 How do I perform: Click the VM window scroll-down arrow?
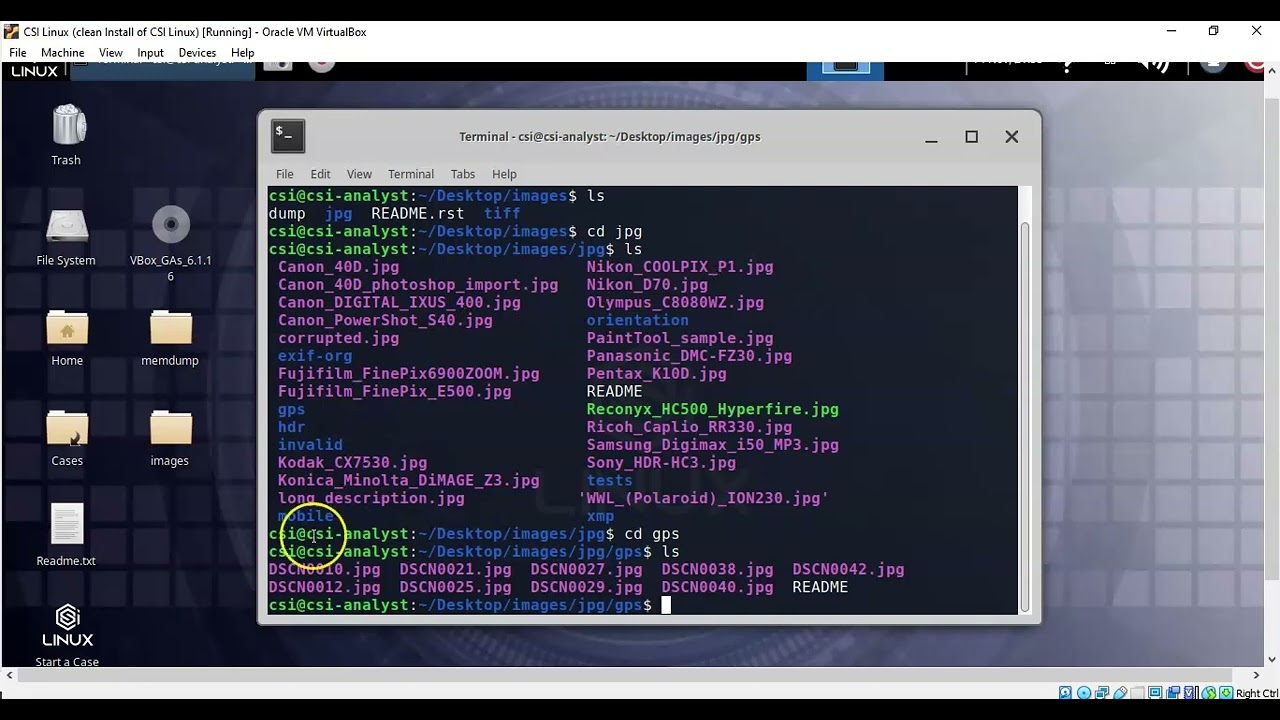point(1272,659)
